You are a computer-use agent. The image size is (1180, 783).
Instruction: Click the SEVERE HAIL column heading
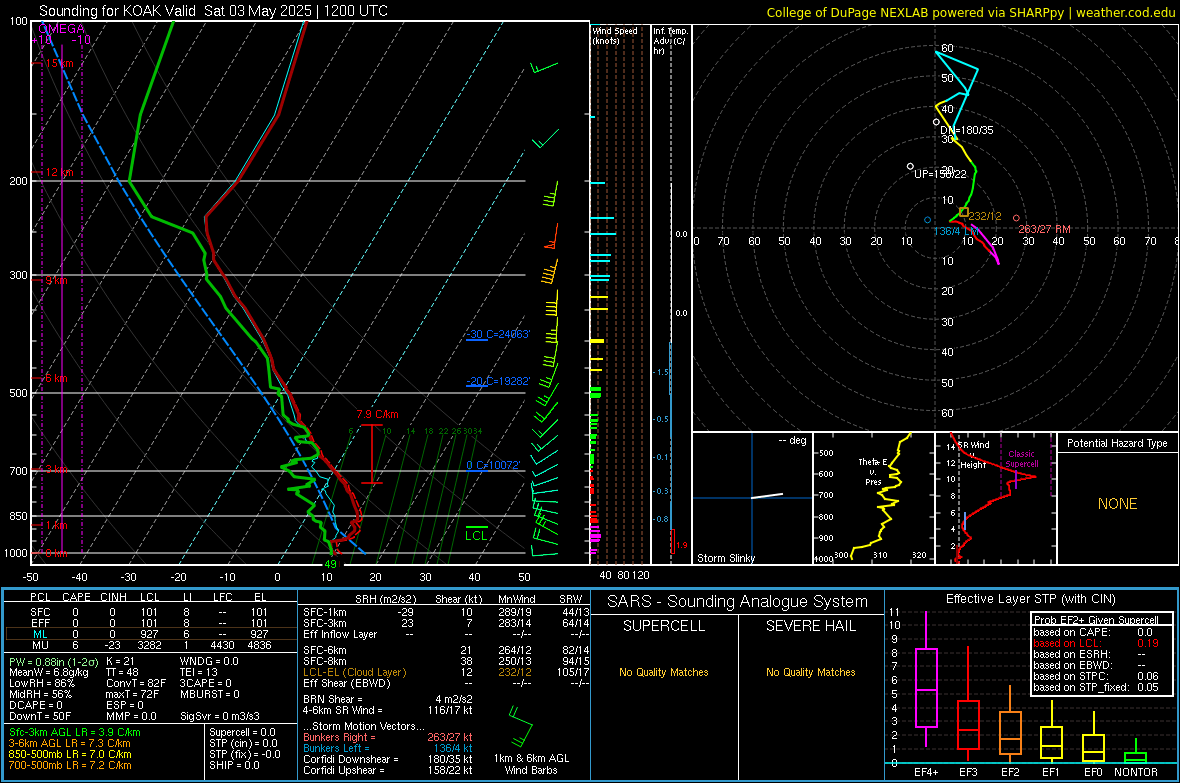pos(810,626)
